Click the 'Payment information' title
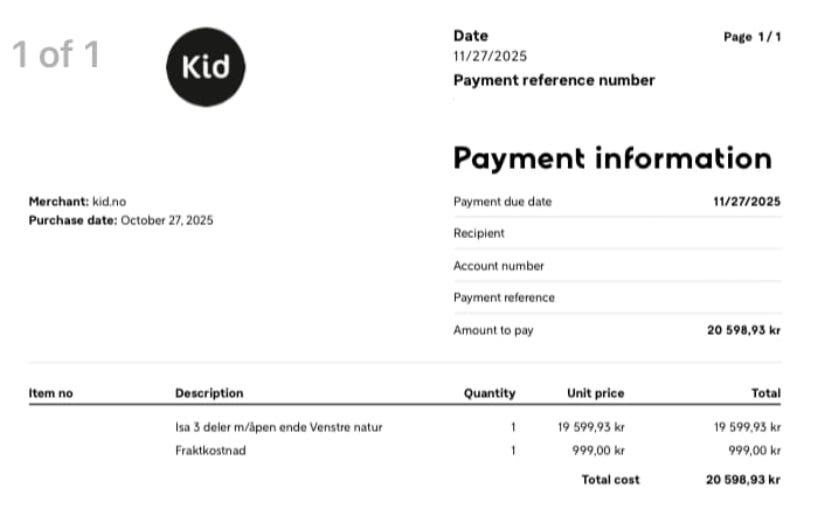830x524 pixels. pos(612,158)
